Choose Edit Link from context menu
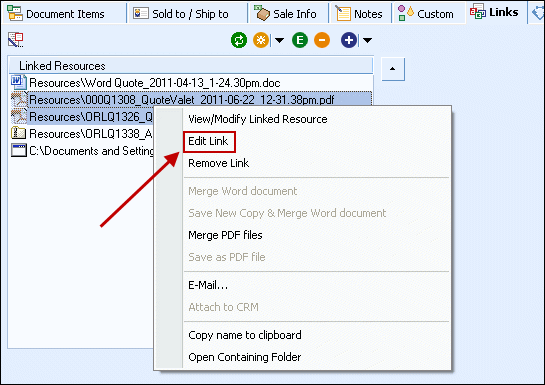This screenshot has height=385, width=545. coord(208,141)
